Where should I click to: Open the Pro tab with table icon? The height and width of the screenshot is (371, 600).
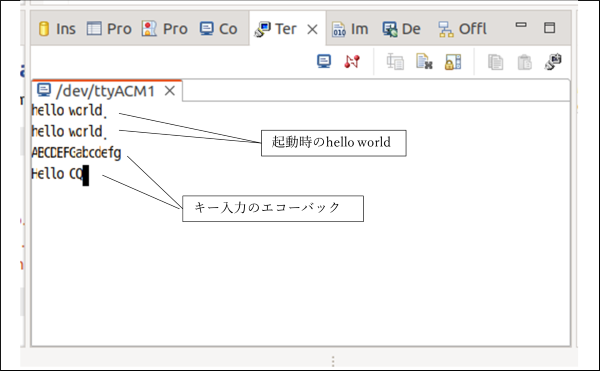tap(109, 29)
